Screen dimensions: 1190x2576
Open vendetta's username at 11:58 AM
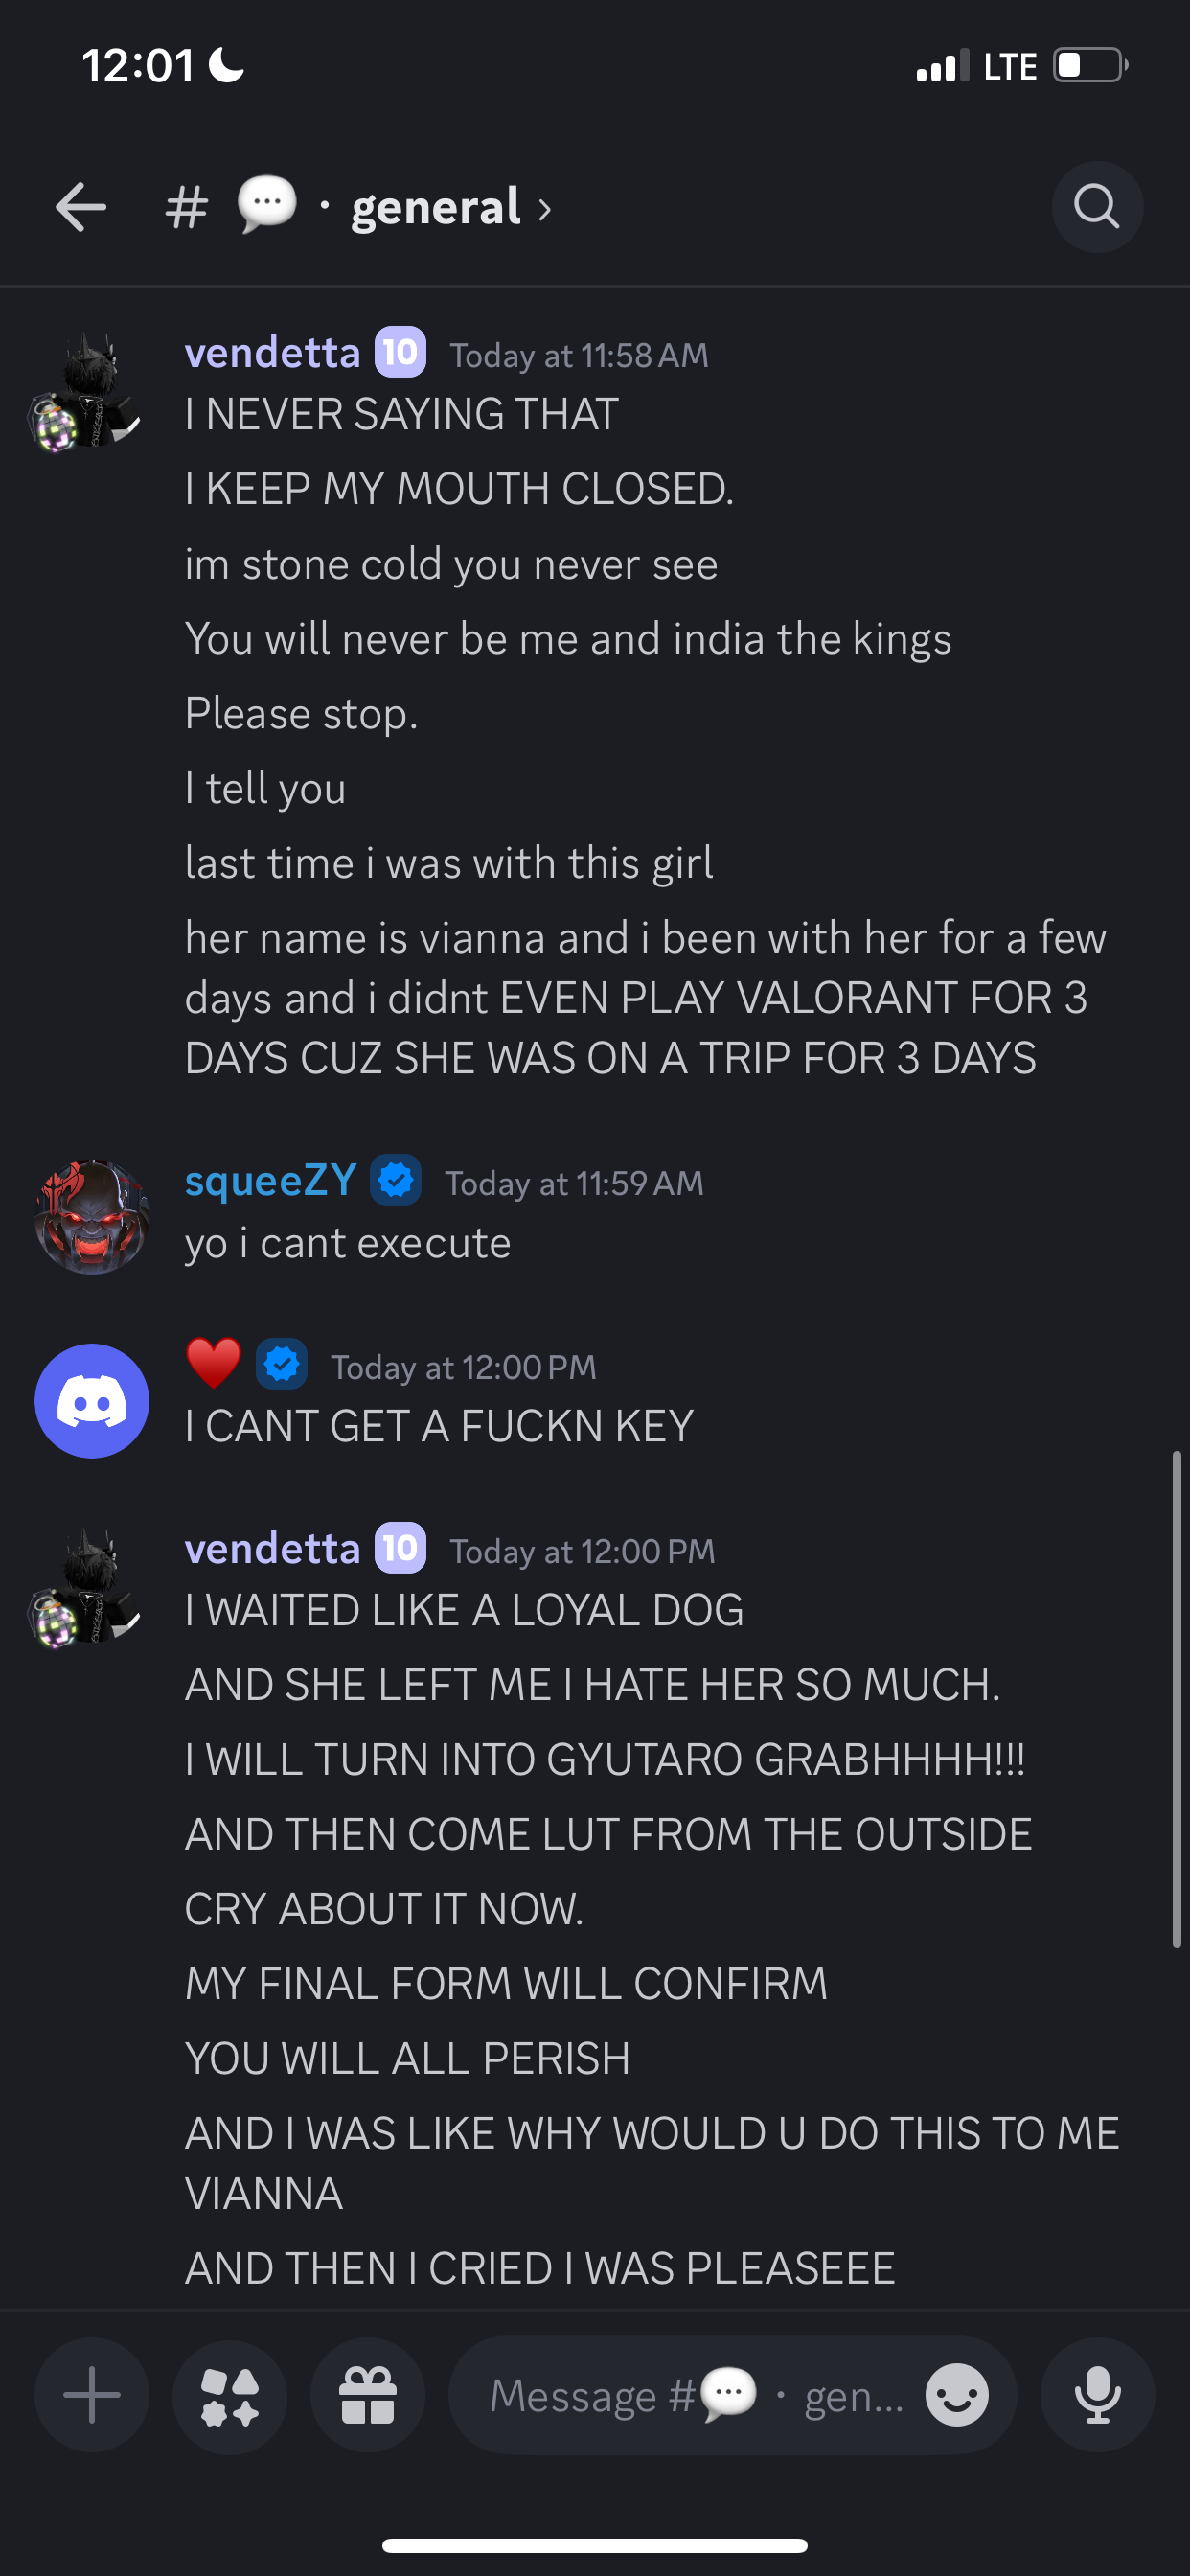tap(272, 352)
